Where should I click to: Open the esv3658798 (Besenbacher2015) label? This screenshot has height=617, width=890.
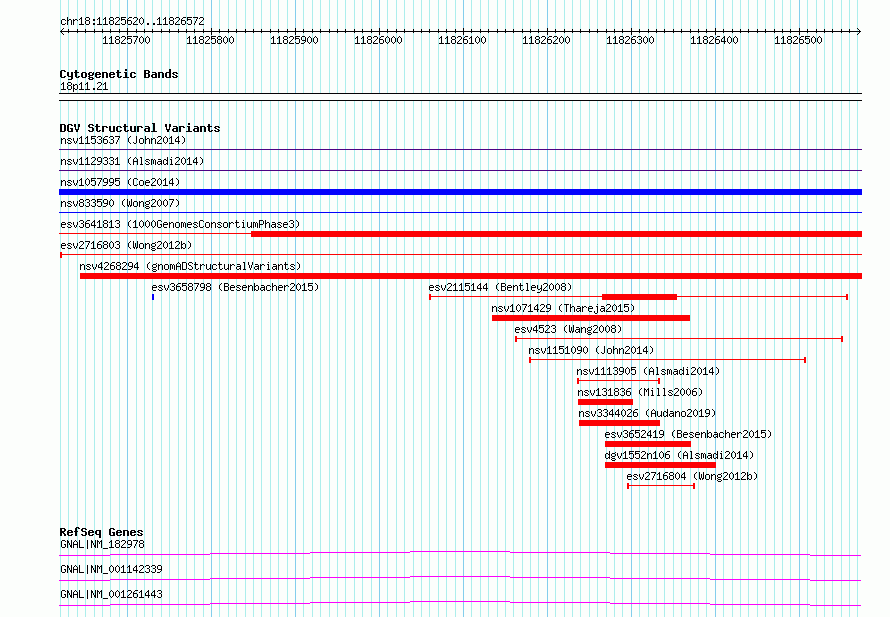pos(235,287)
